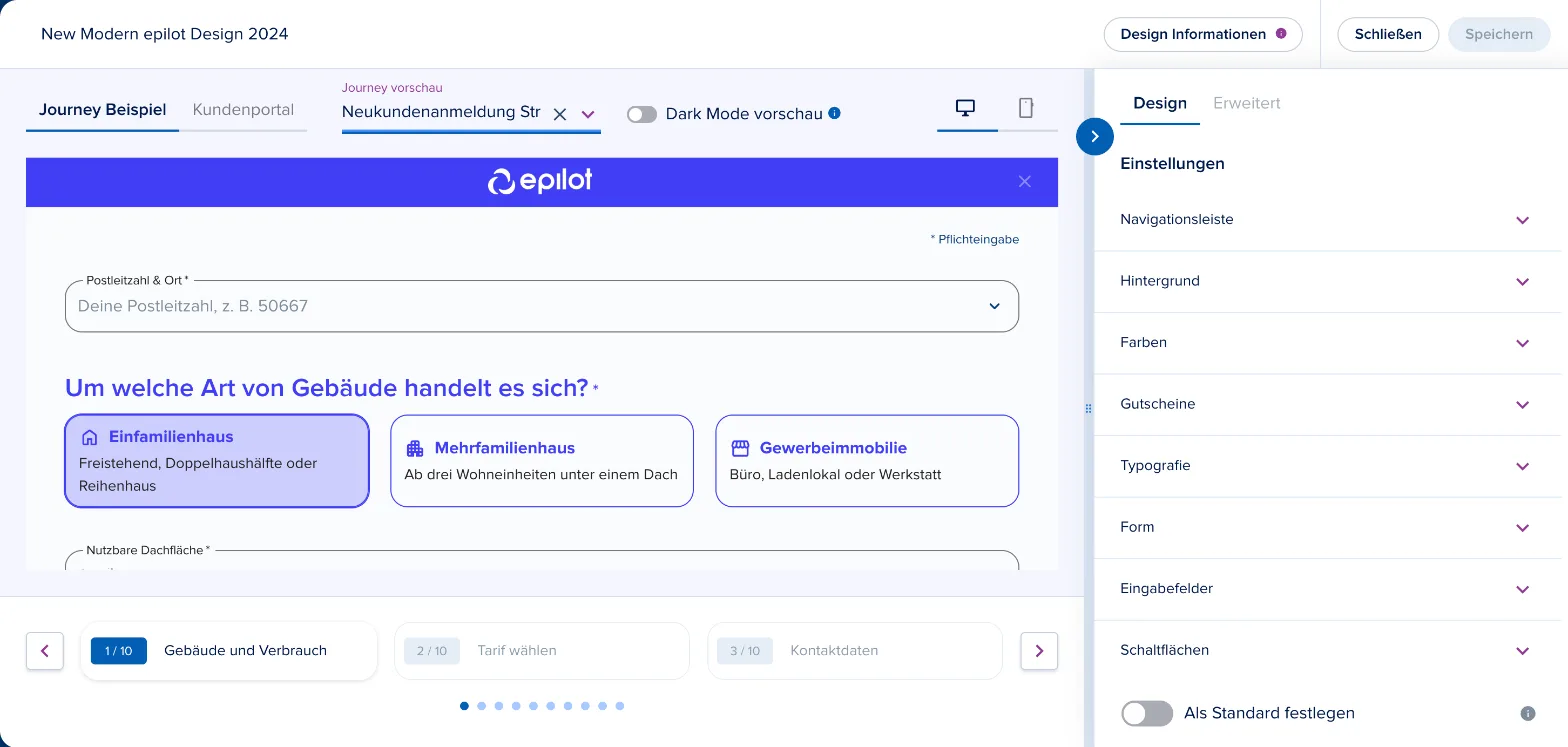The image size is (1568, 747).
Task: Expand the Farben settings section
Action: (1327, 343)
